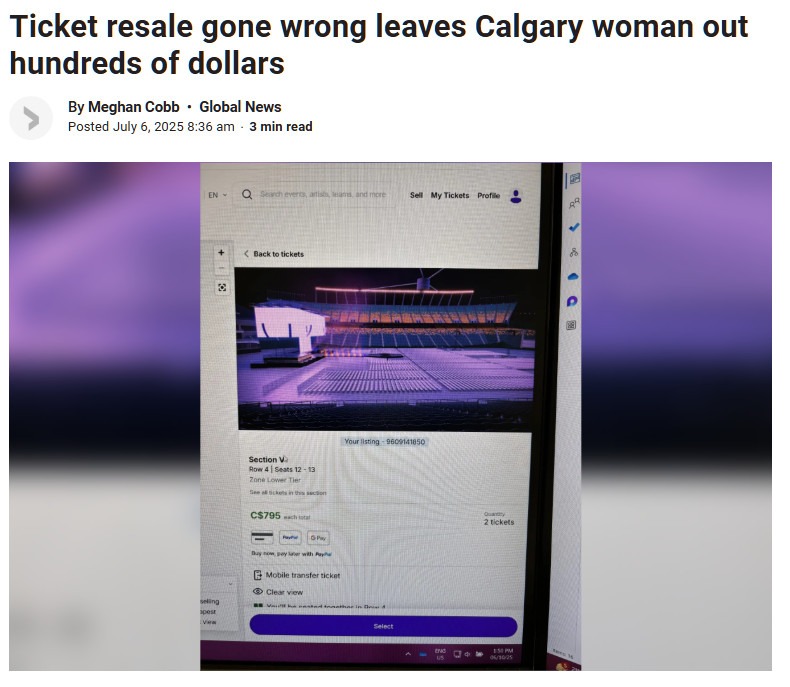Click the purple Select button
The width and height of the screenshot is (790, 687).
pyautogui.click(x=383, y=626)
